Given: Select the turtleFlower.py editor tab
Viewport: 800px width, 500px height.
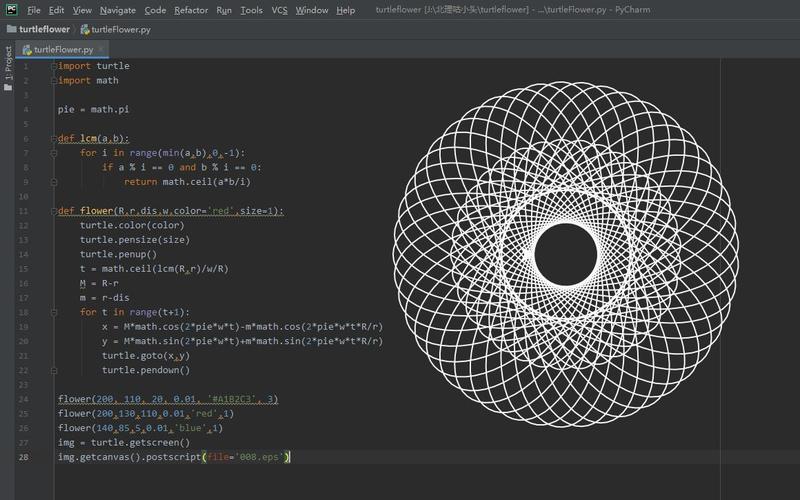Looking at the screenshot, I should point(62,48).
